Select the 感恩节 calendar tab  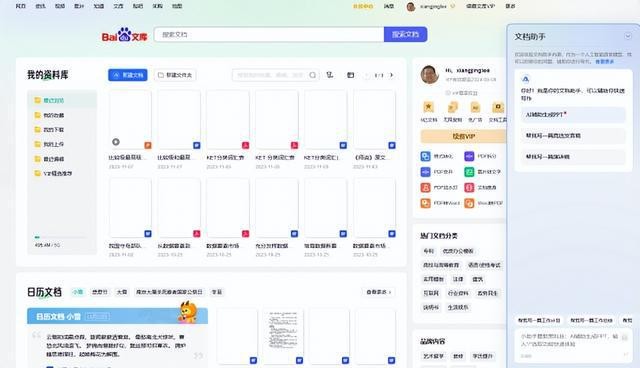100,292
